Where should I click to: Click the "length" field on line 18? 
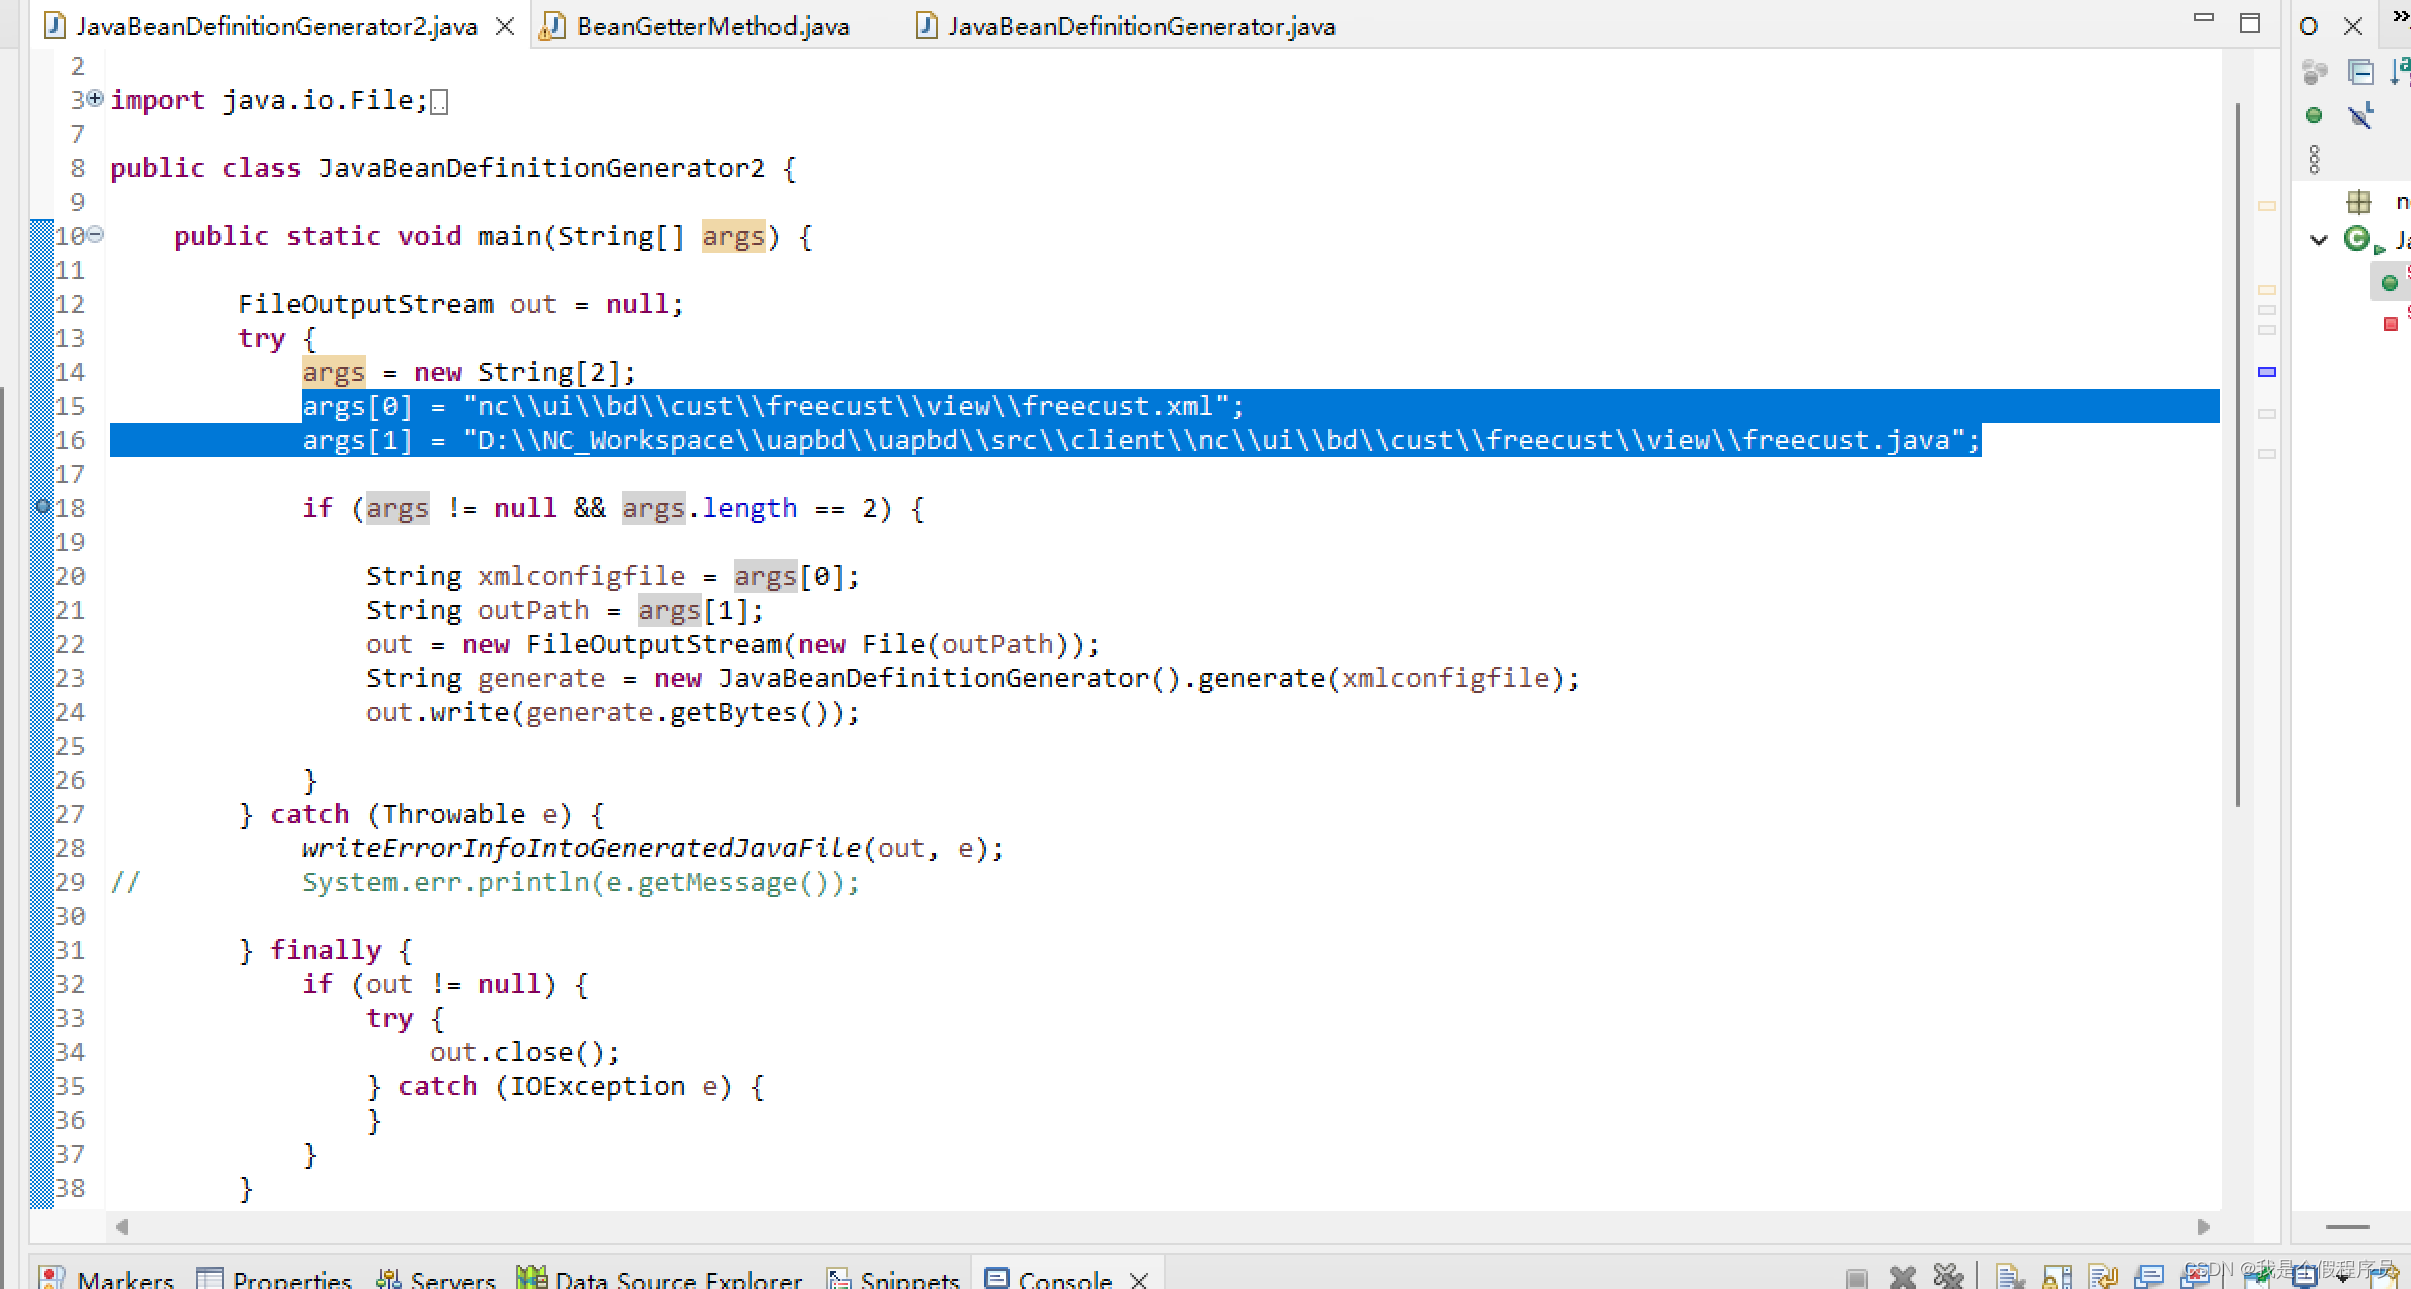tap(749, 508)
